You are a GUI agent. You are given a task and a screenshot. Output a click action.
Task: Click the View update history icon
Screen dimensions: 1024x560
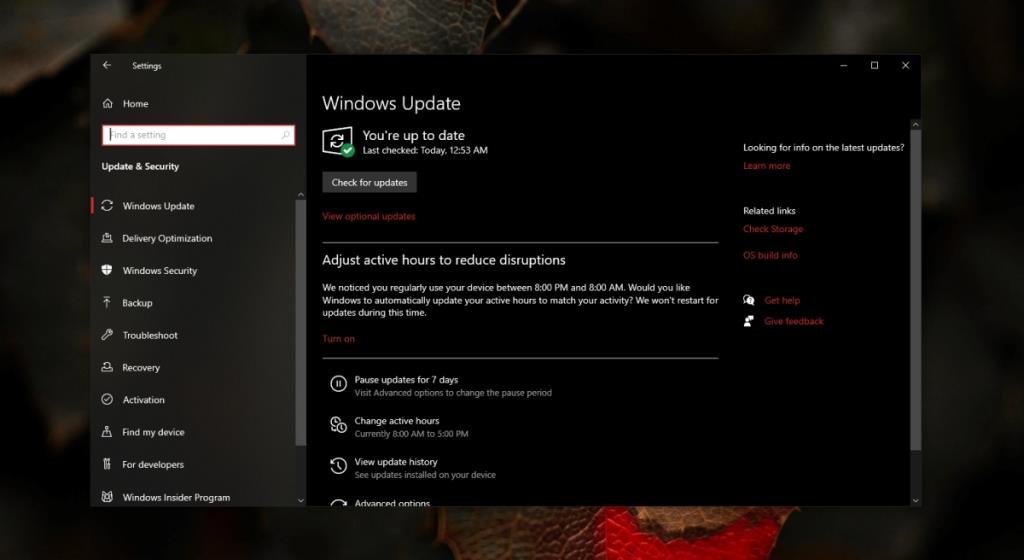pyautogui.click(x=338, y=466)
